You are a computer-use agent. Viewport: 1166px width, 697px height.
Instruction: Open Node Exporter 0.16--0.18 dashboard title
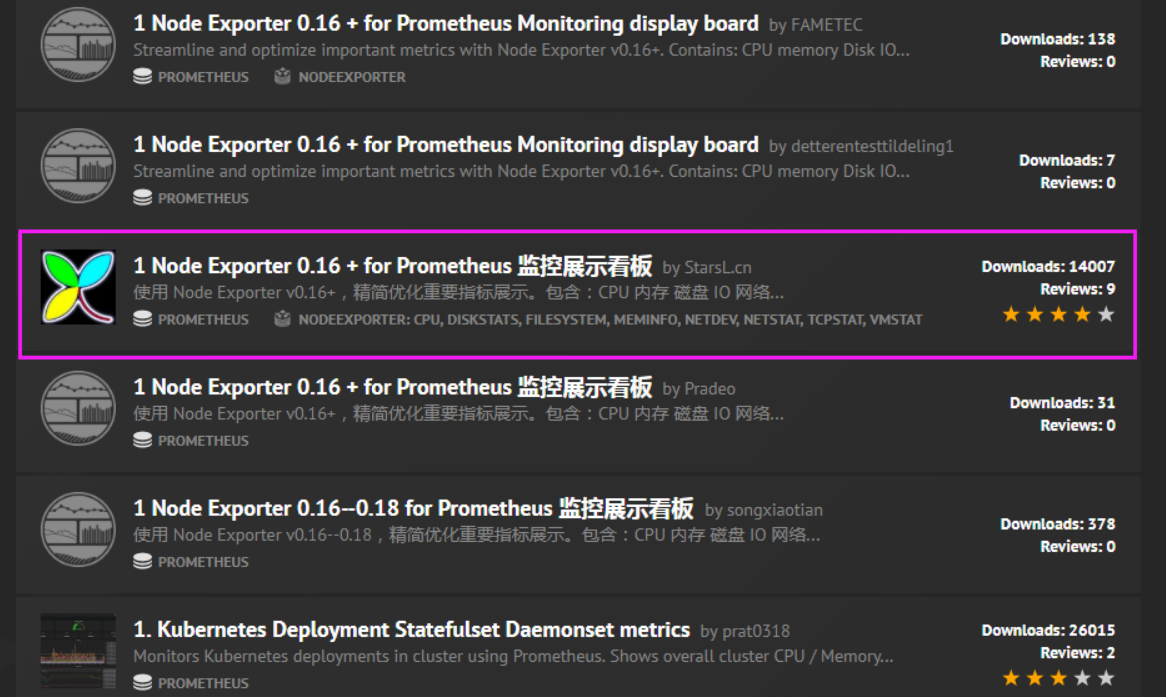413,508
